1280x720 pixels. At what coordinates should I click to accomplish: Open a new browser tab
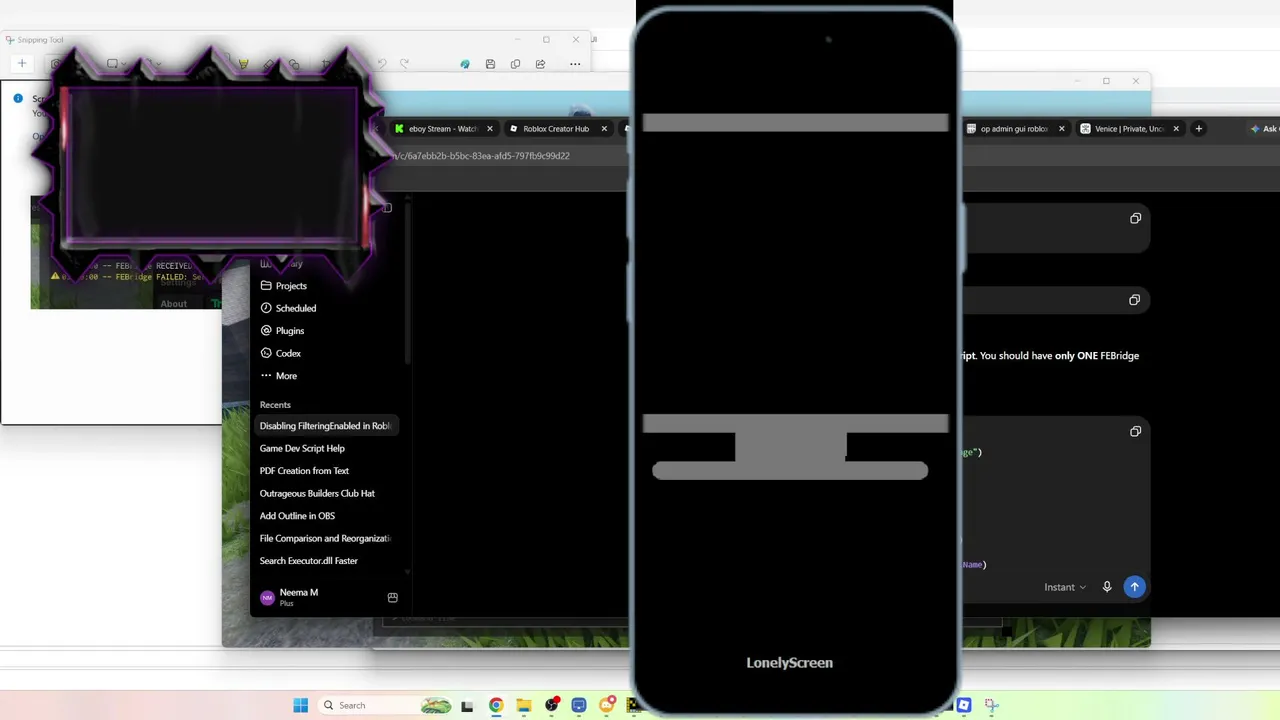1198,129
